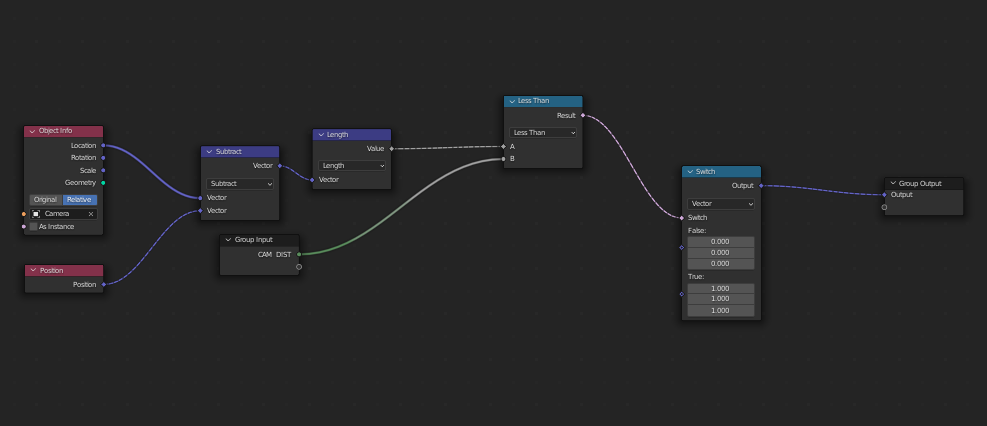Click the Length Value output socket
This screenshot has width=987, height=426.
coord(392,149)
